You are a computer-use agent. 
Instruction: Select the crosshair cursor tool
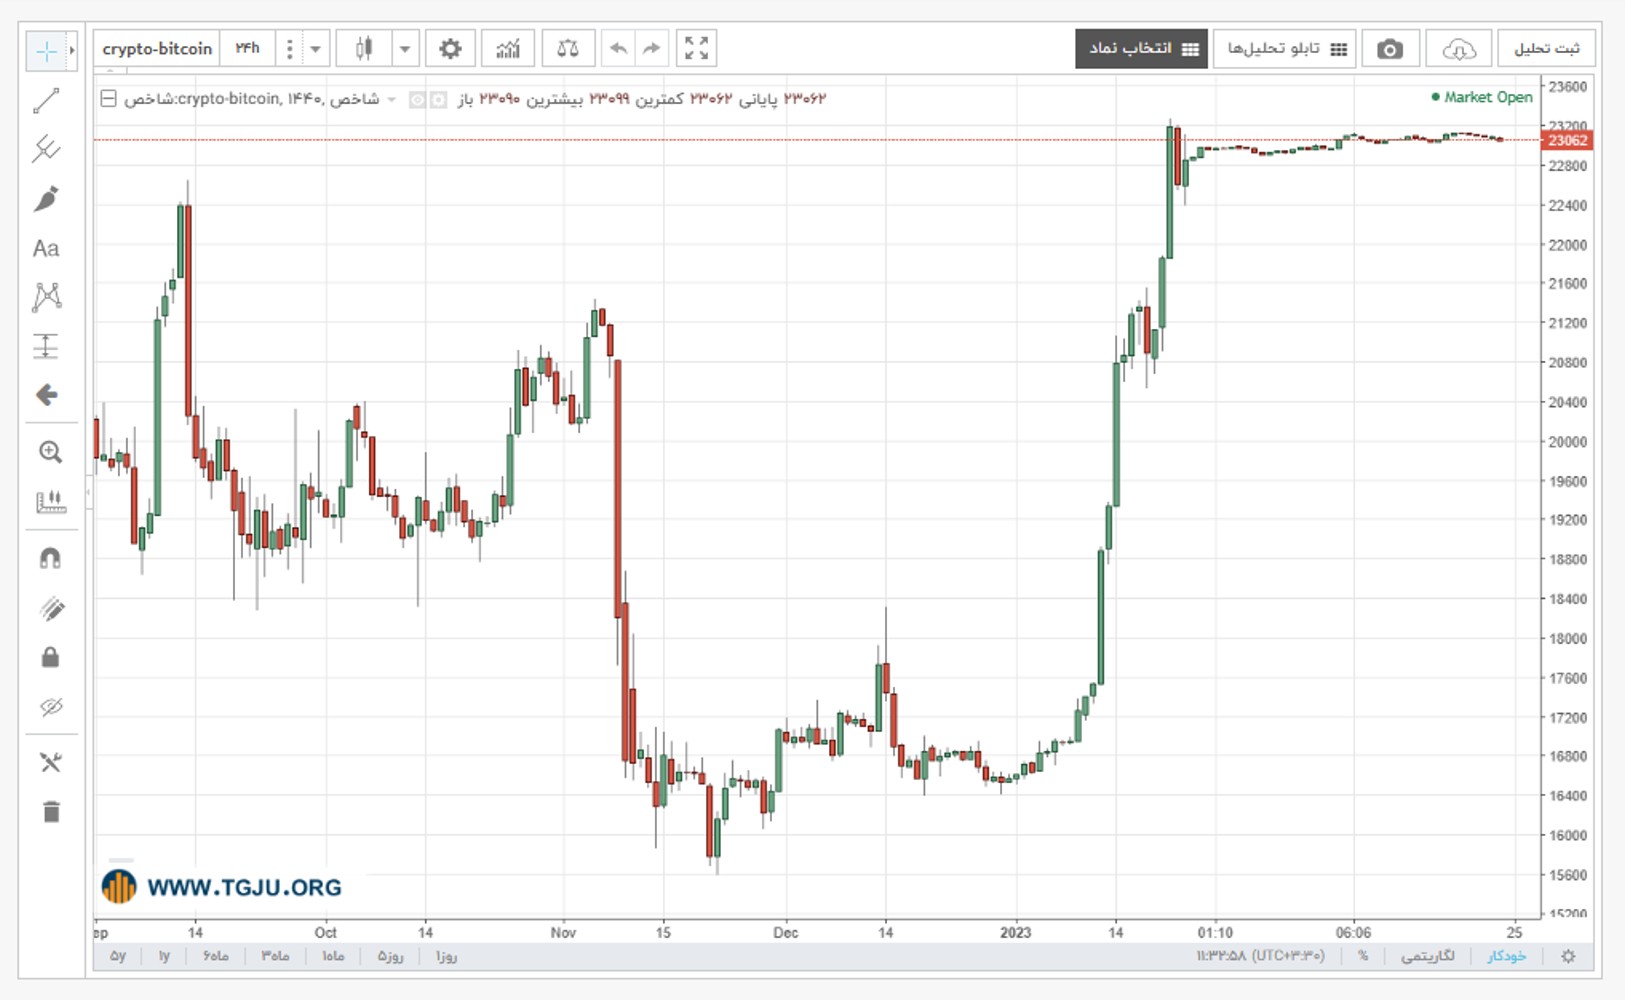tap(46, 51)
